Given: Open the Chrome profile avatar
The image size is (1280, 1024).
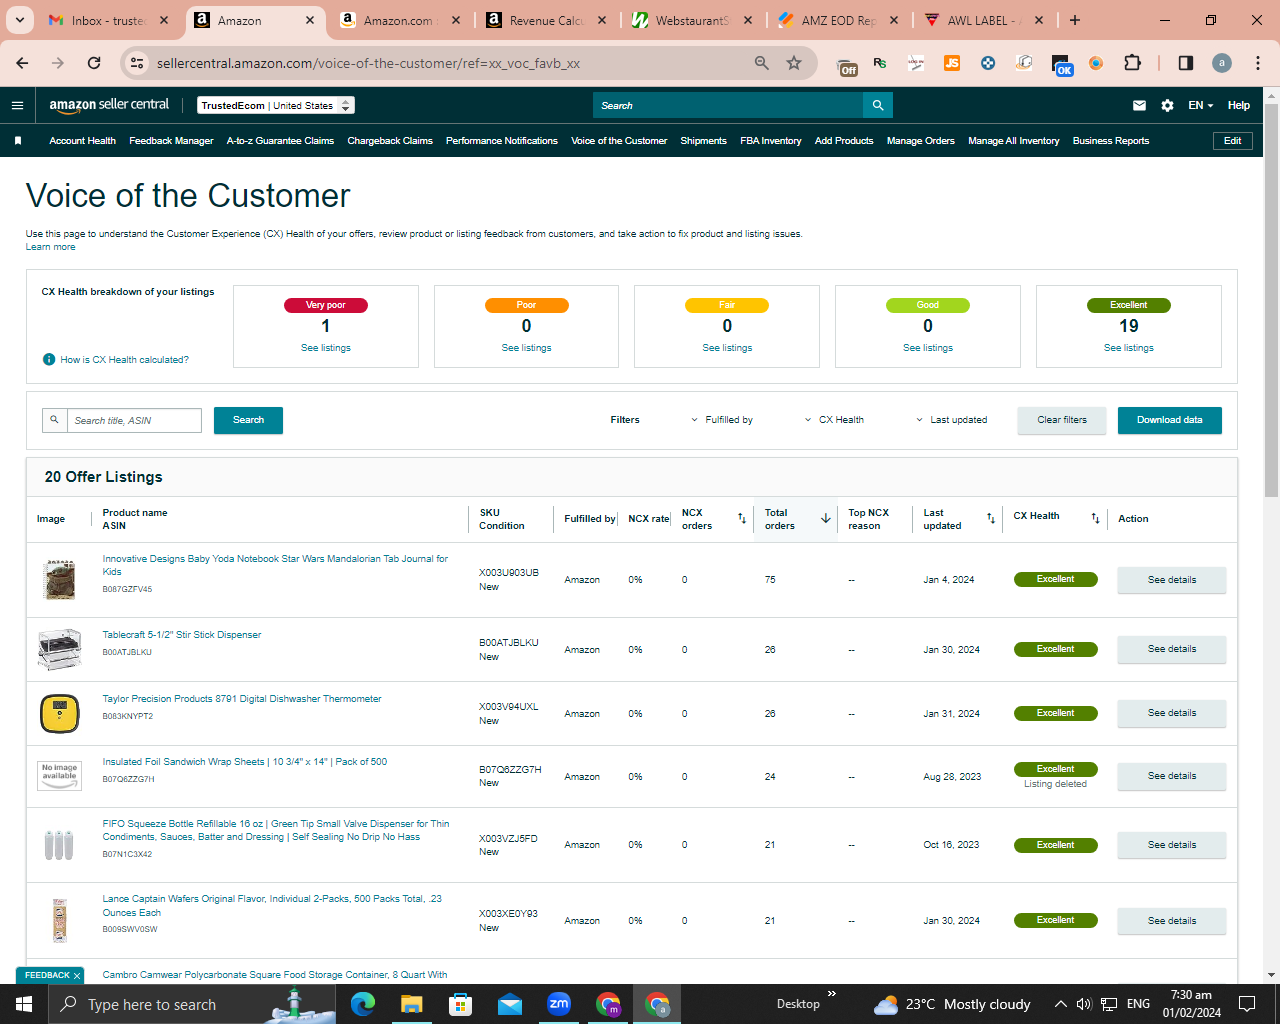Looking at the screenshot, I should (x=1222, y=63).
